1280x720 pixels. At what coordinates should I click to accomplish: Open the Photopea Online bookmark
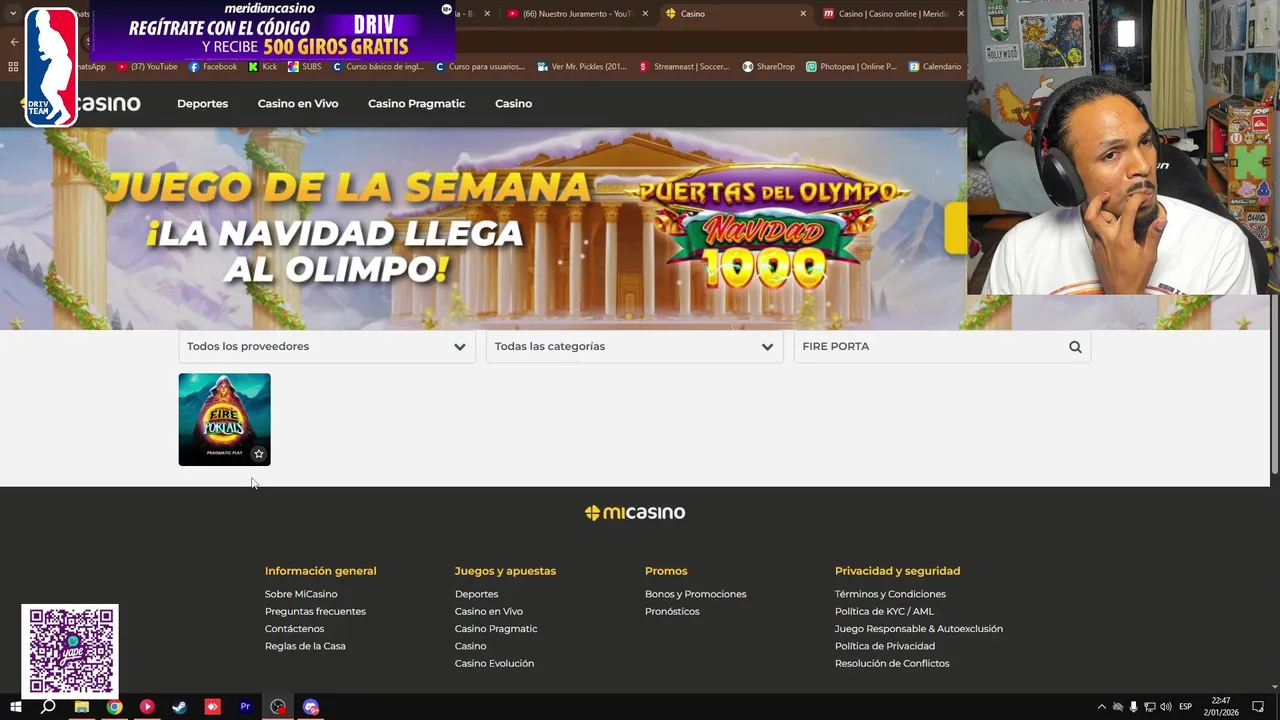click(x=851, y=67)
